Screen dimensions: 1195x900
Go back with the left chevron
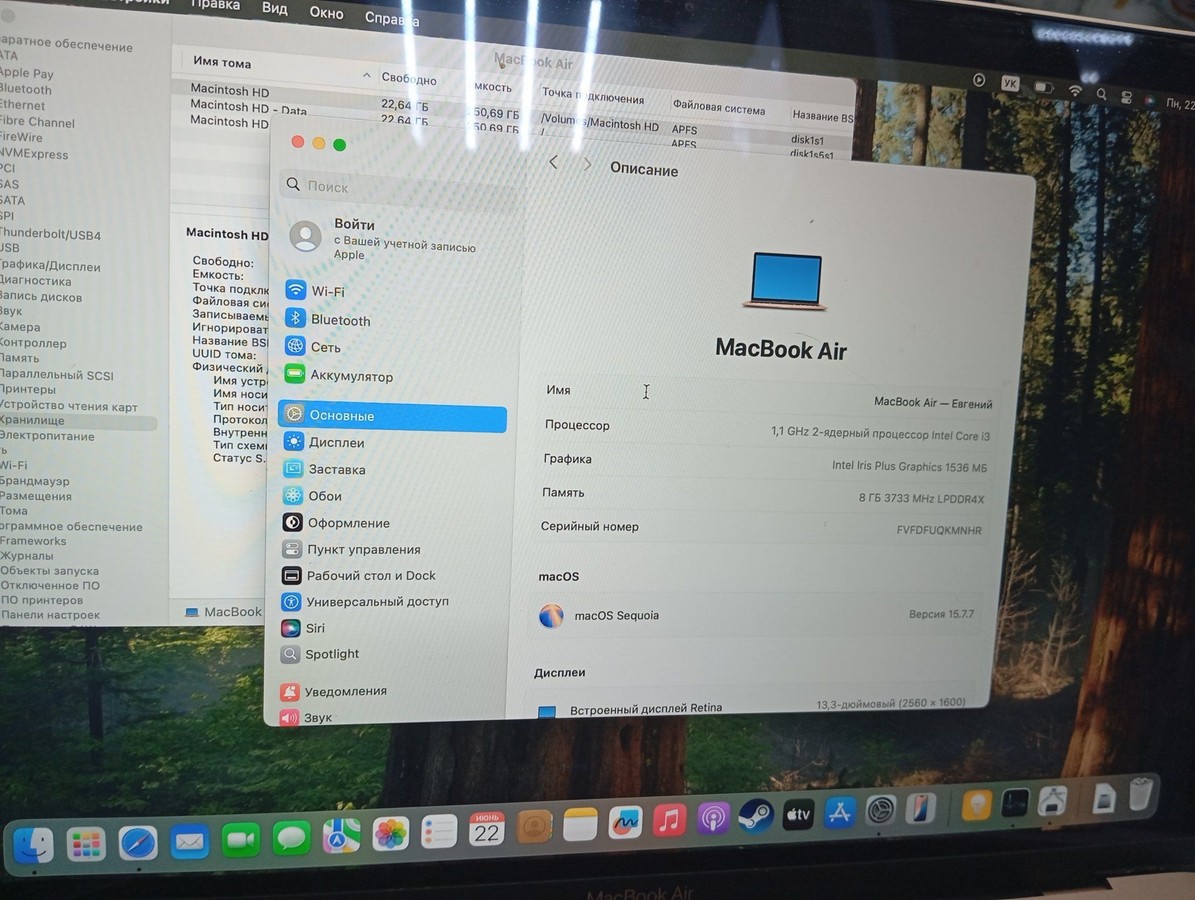[553, 162]
